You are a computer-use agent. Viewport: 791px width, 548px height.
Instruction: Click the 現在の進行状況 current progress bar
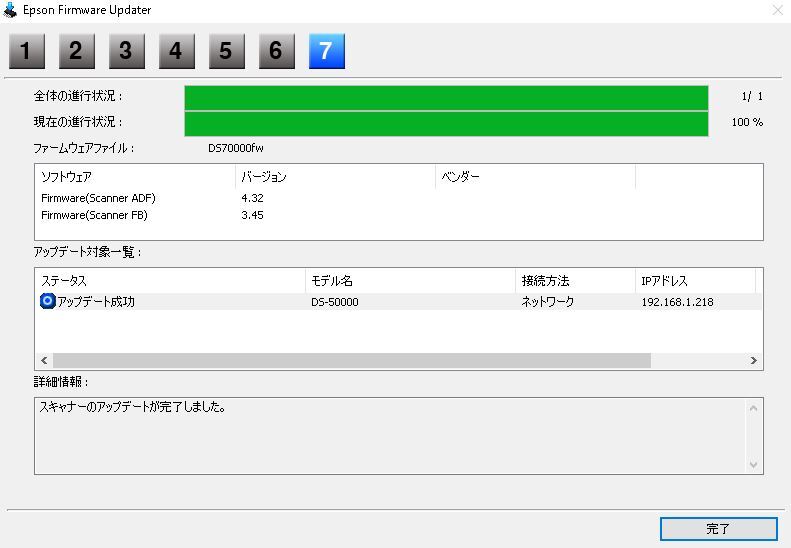pos(446,124)
